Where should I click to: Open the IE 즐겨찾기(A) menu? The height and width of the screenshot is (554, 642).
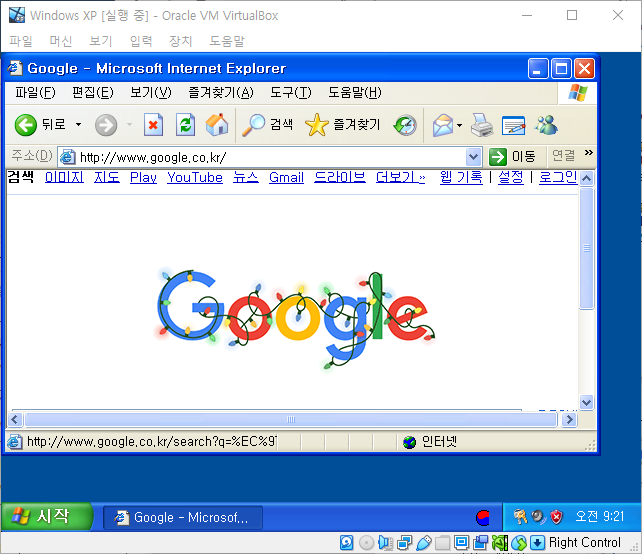[221, 93]
